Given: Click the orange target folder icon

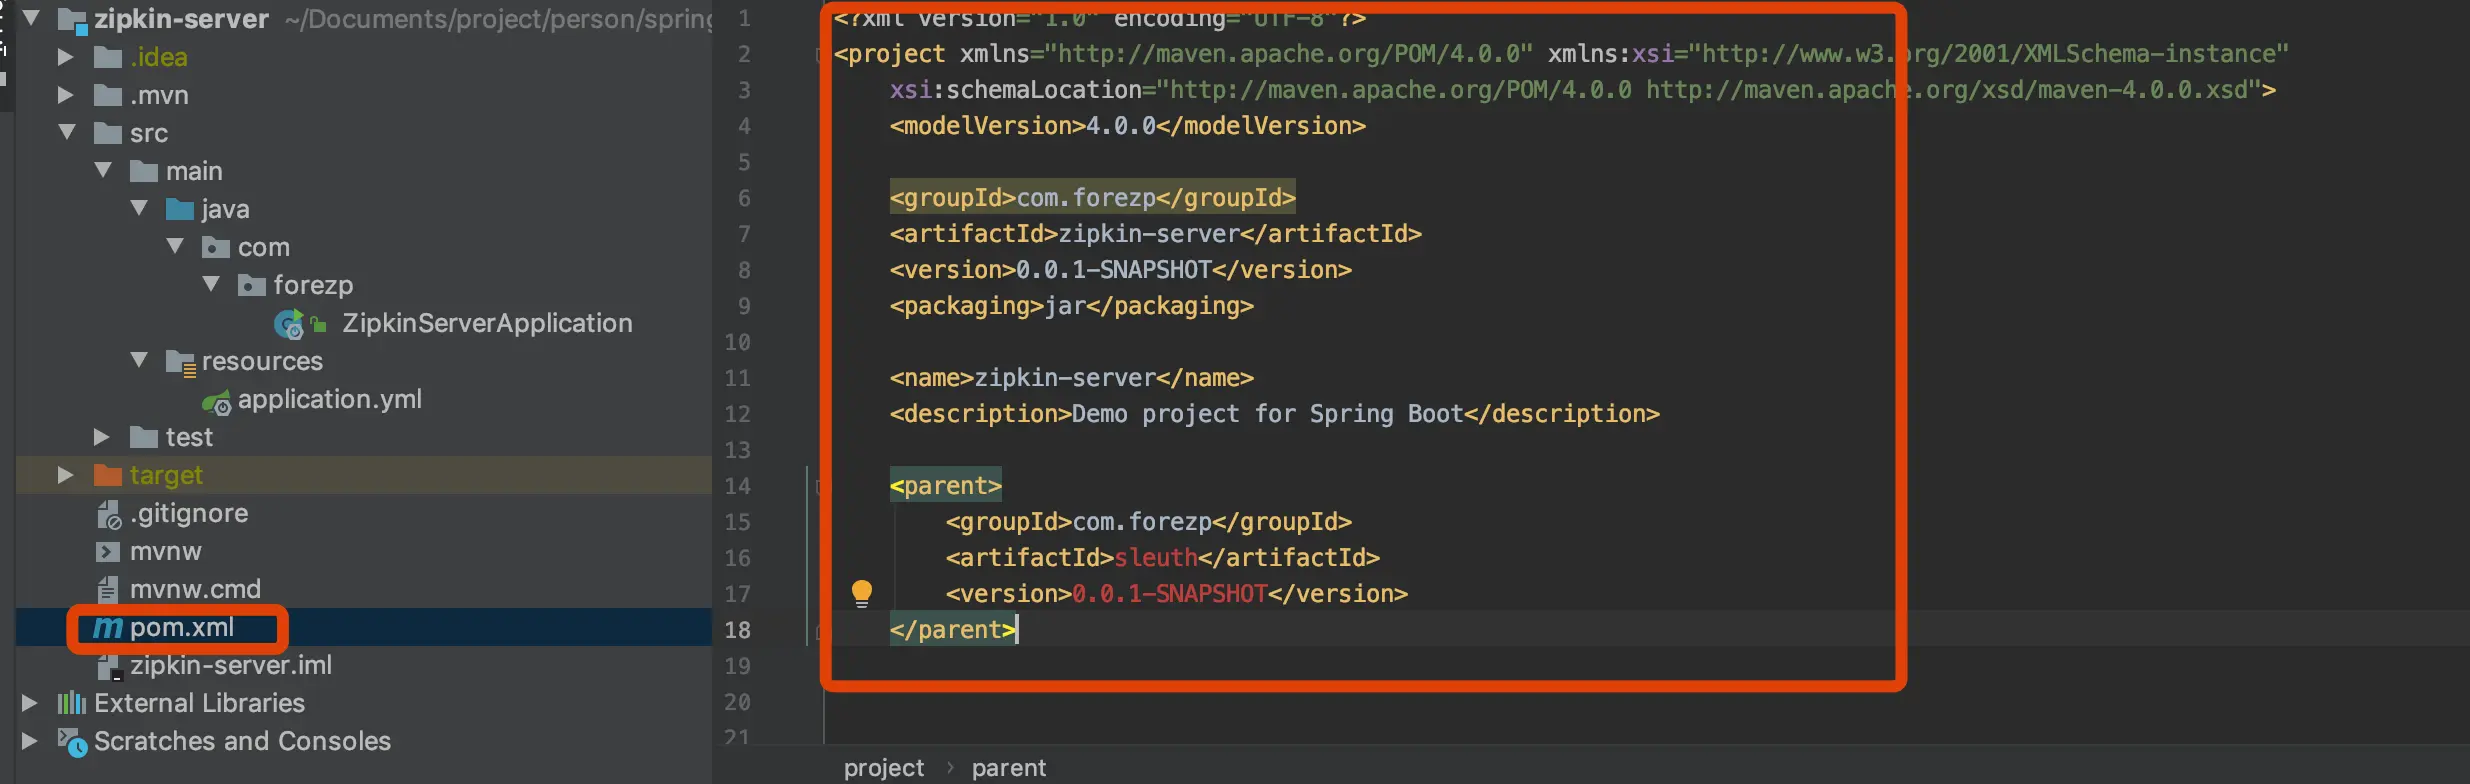Looking at the screenshot, I should click(107, 475).
